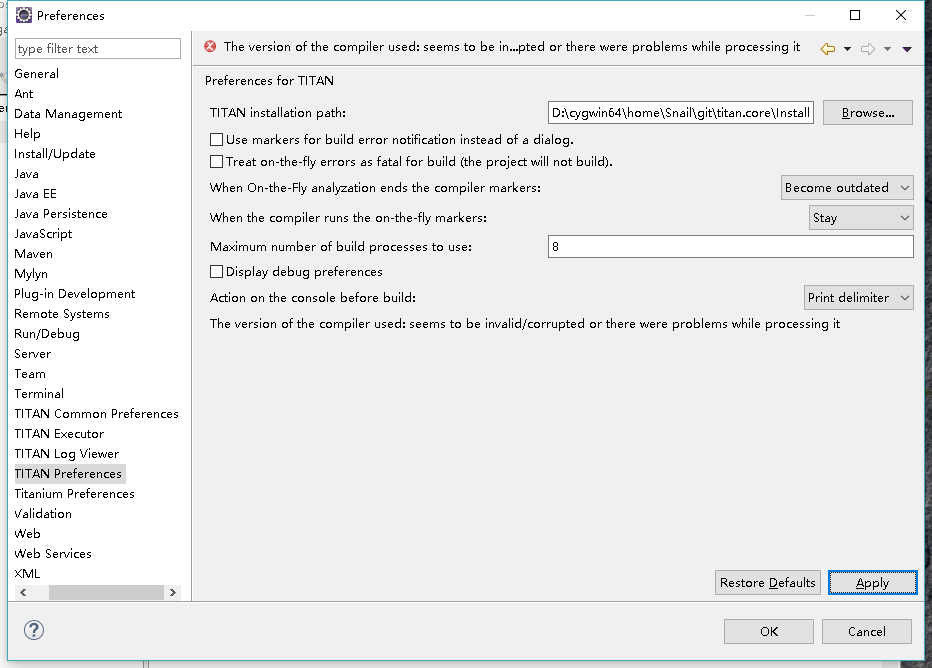This screenshot has width=932, height=668.
Task: Click the type filter text box
Action: coord(97,48)
